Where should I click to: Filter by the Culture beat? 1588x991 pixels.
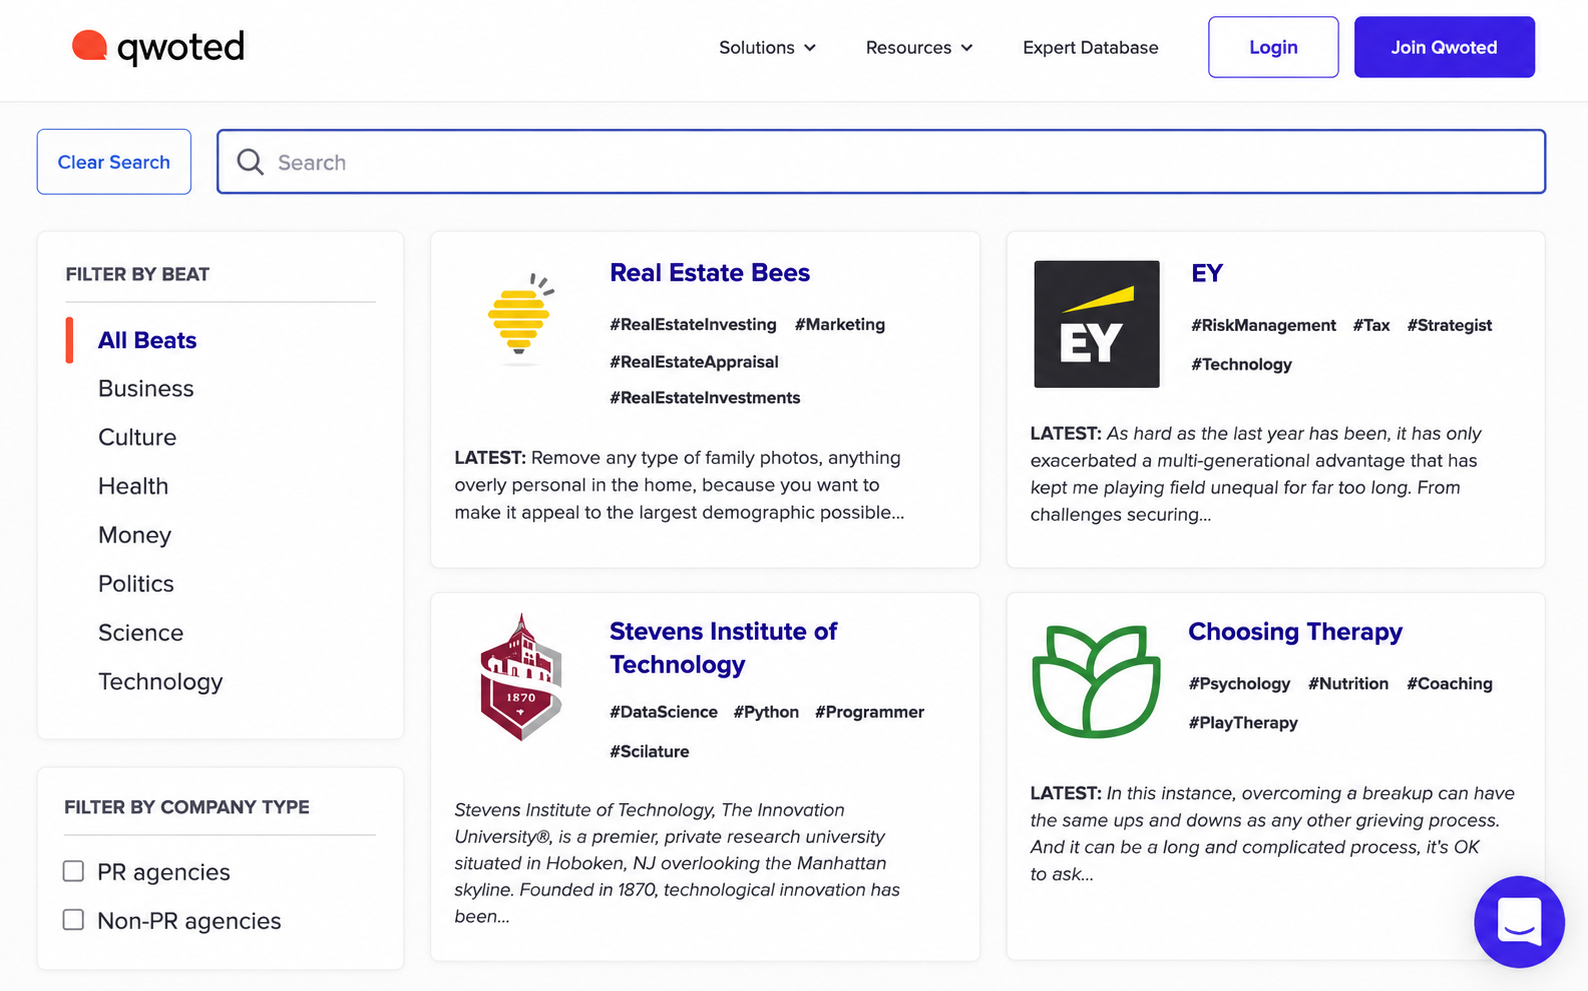pyautogui.click(x=137, y=437)
